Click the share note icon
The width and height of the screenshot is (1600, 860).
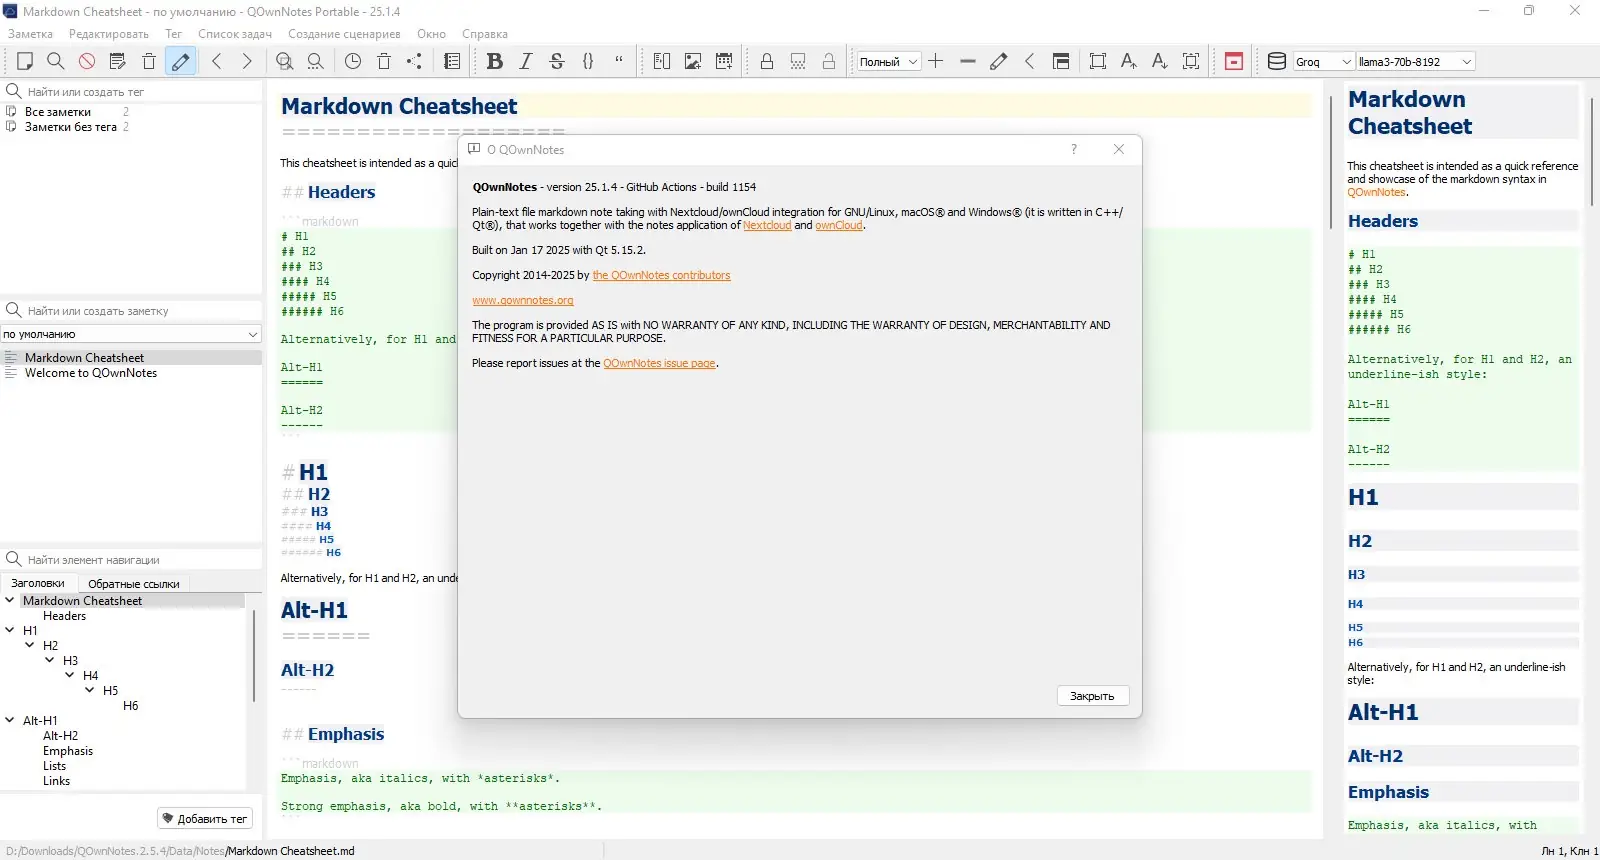(x=414, y=61)
